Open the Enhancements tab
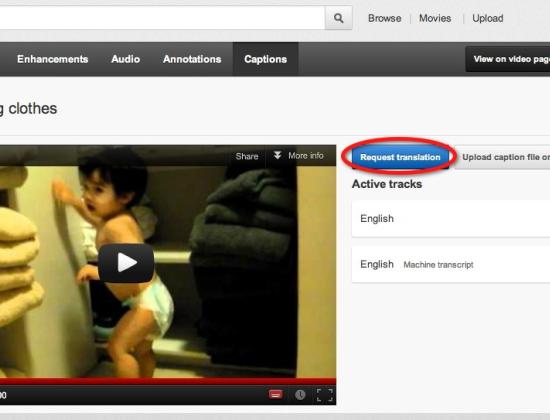Image resolution: width=550 pixels, height=420 pixels. pyautogui.click(x=53, y=59)
